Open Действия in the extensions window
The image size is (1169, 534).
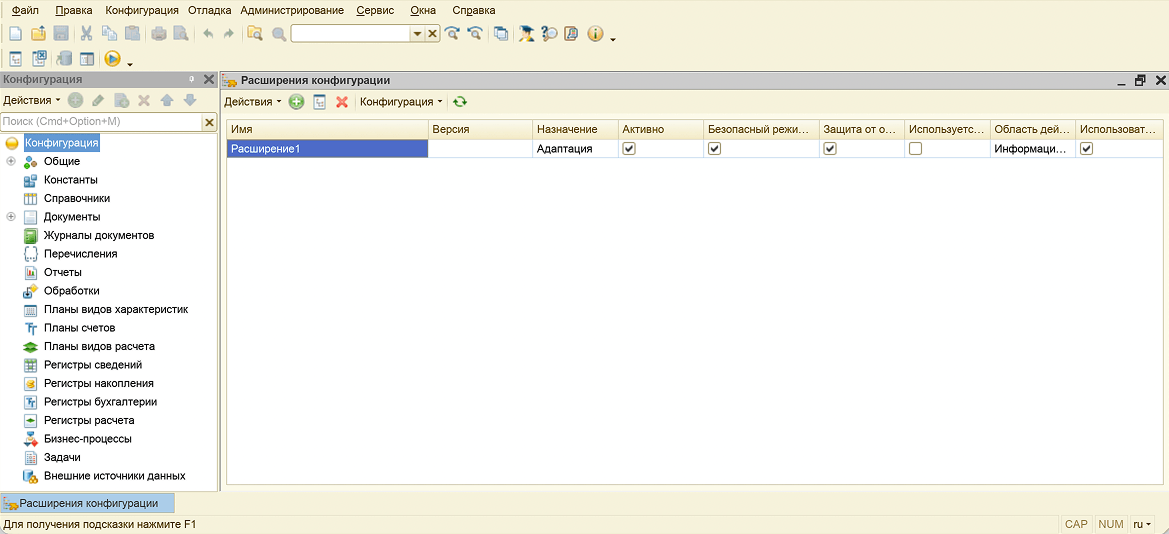point(252,102)
